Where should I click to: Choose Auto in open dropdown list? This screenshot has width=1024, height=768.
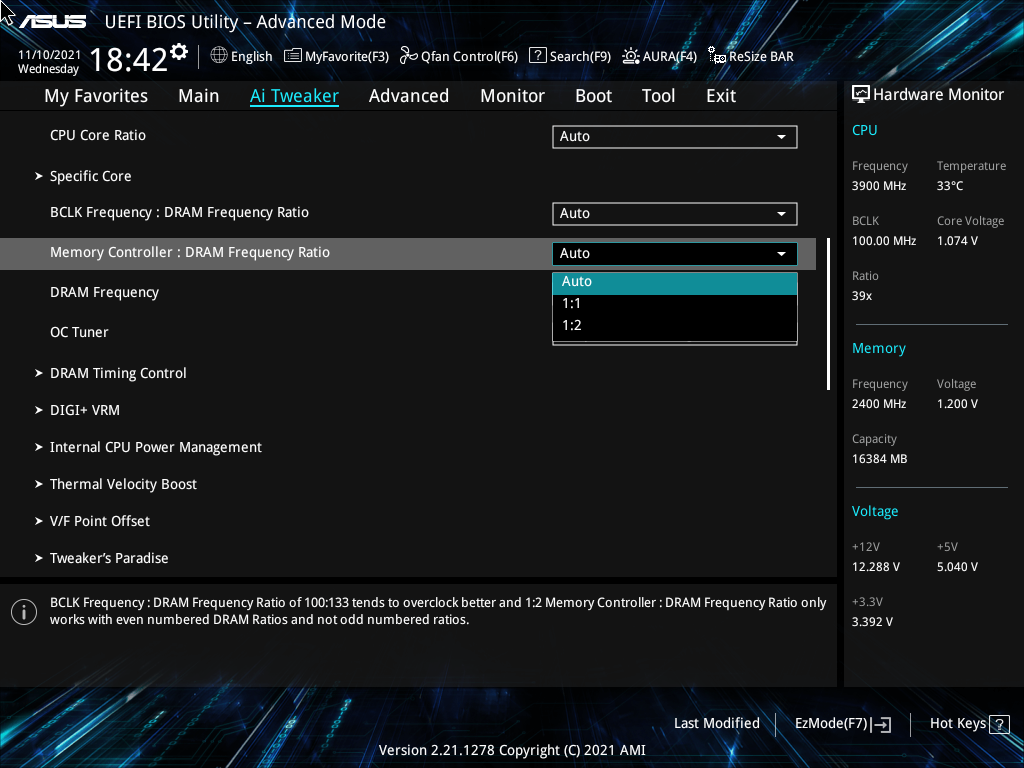[x=675, y=282]
